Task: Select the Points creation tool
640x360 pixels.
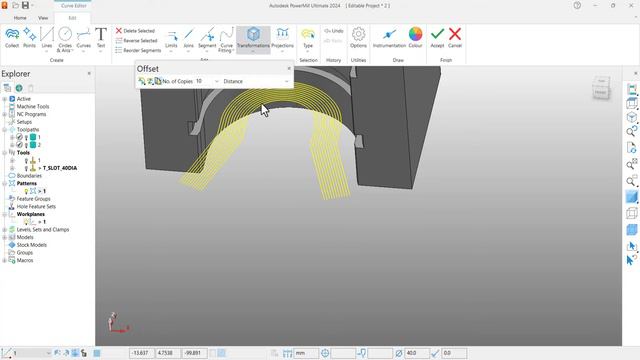Action: click(x=29, y=38)
